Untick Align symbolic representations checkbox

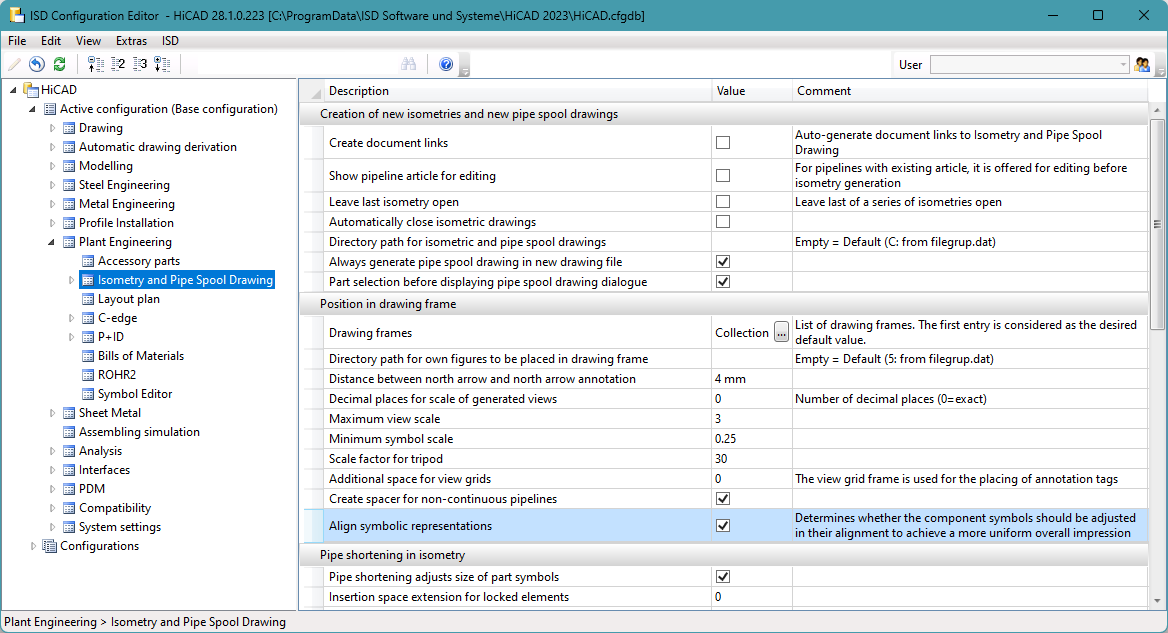coord(723,526)
